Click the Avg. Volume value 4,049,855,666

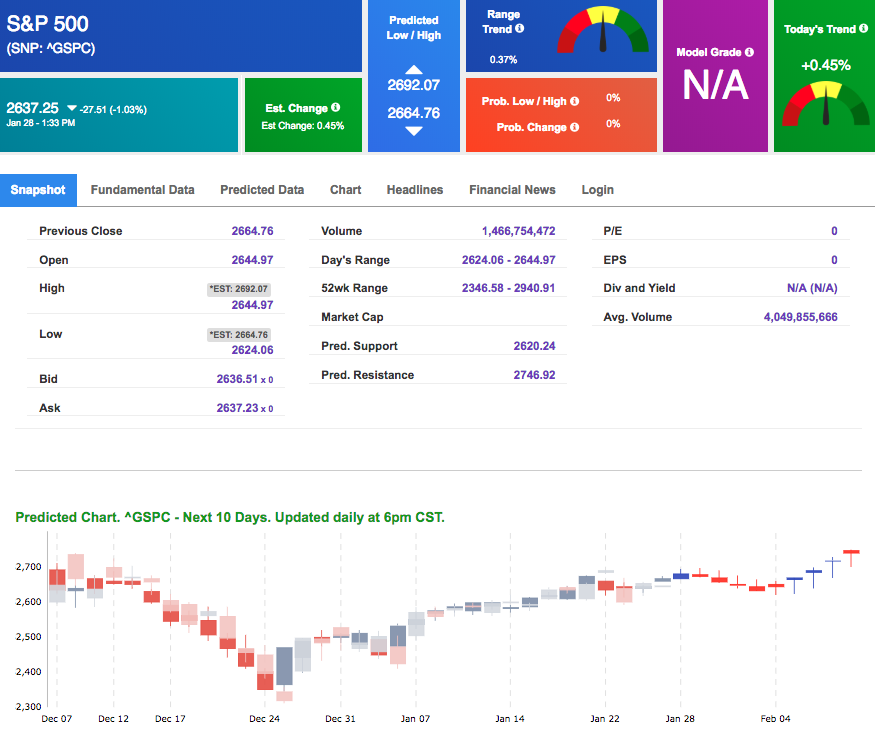pos(800,318)
